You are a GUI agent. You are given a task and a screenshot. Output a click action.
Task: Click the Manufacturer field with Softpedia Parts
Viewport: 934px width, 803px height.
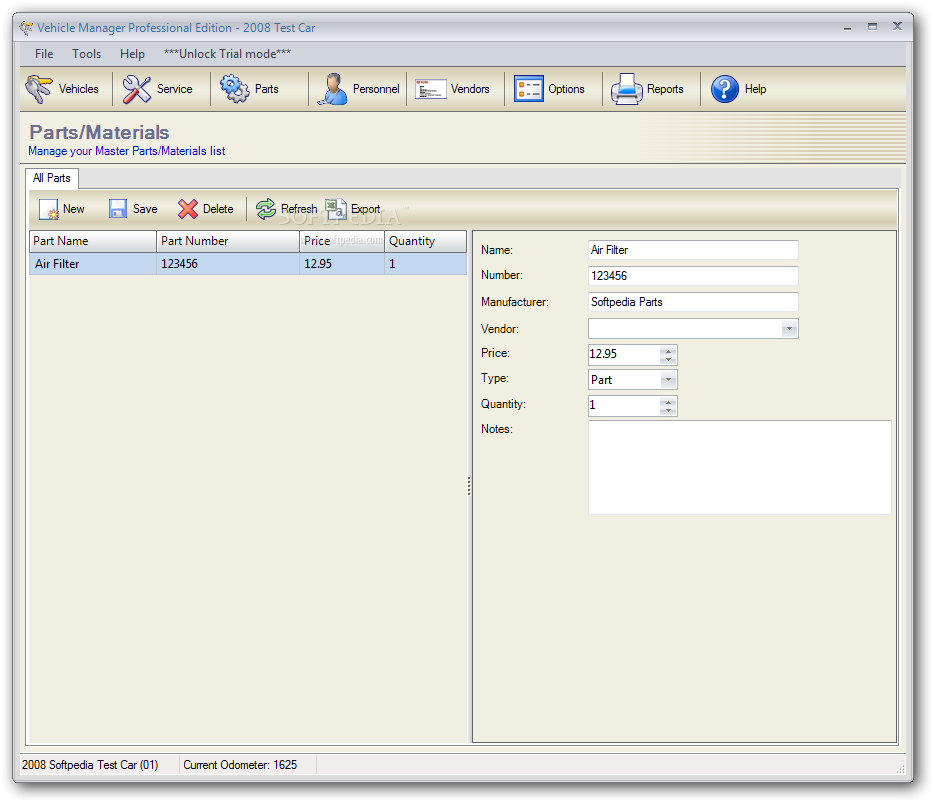coord(693,302)
